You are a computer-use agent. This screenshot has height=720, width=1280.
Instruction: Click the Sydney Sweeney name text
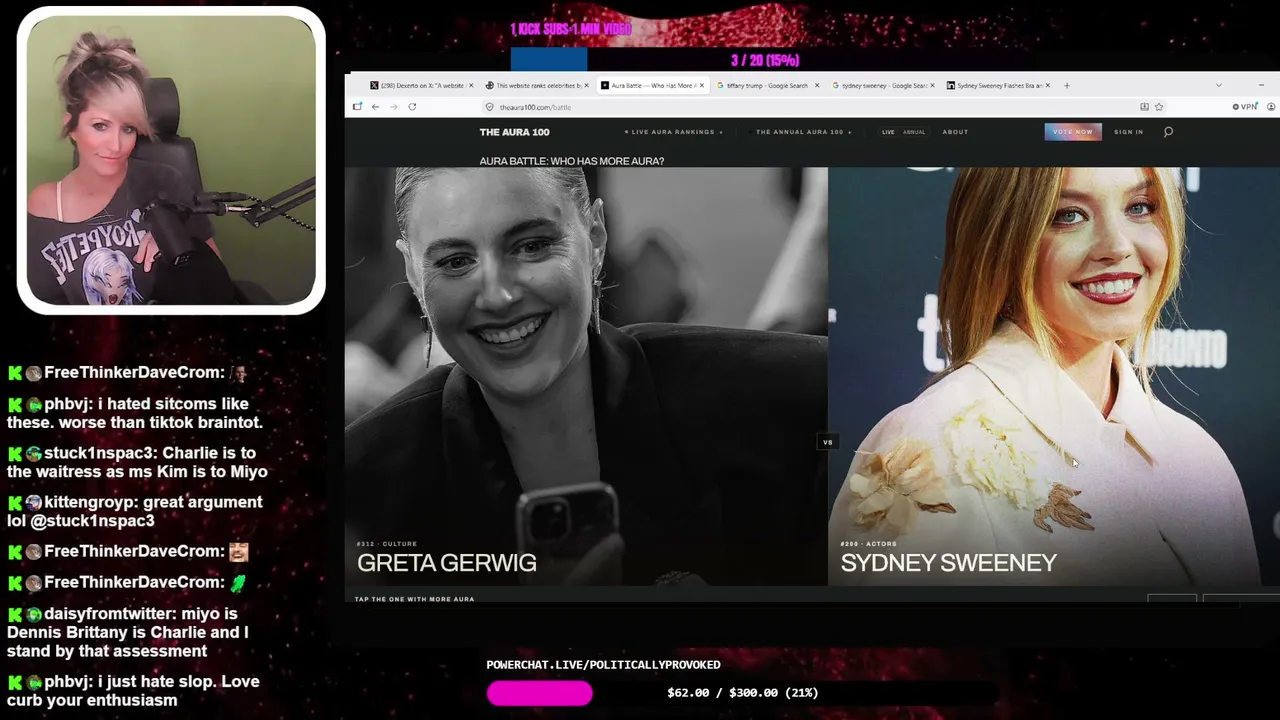[948, 563]
